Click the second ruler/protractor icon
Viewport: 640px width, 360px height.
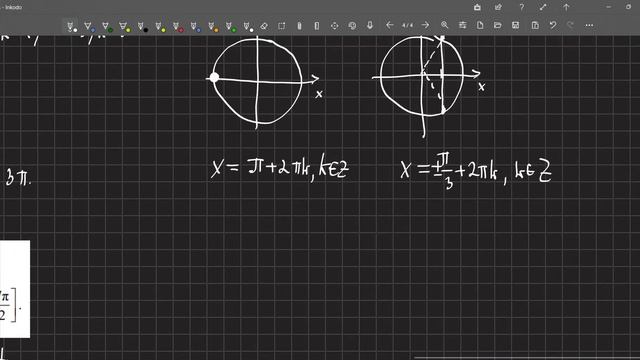317,26
